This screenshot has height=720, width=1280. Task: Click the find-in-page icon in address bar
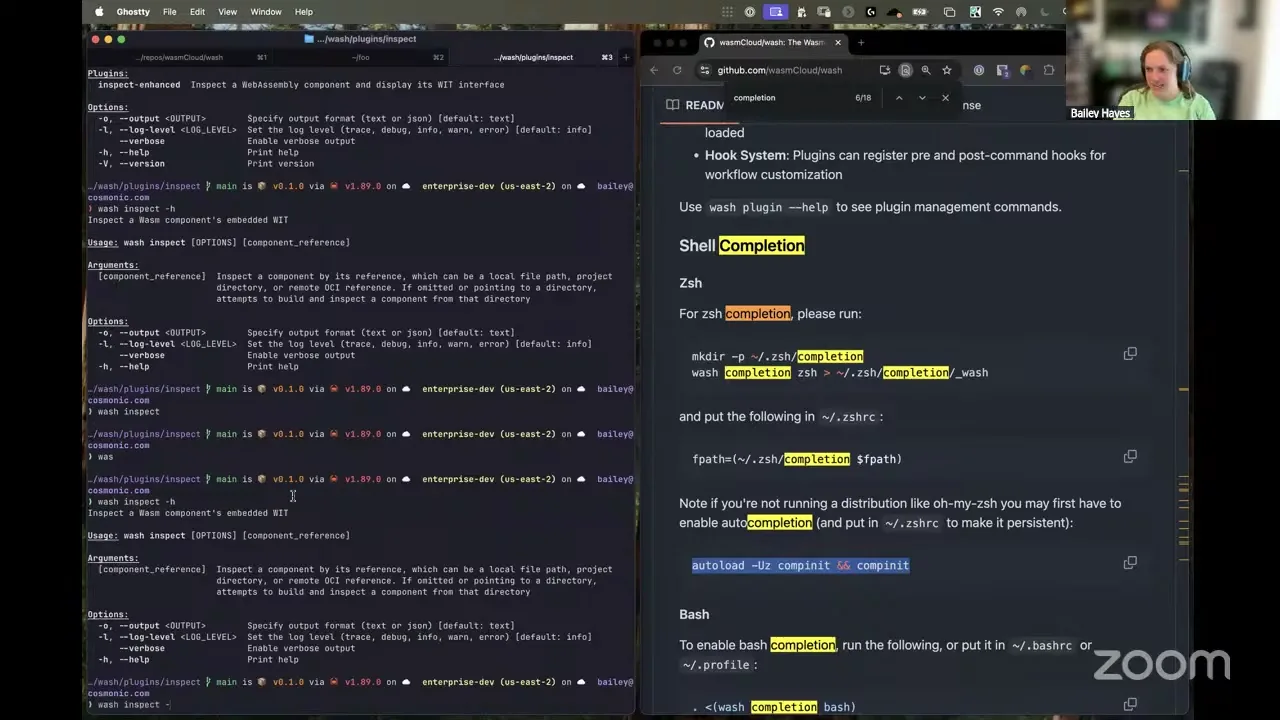pyautogui.click(x=905, y=70)
